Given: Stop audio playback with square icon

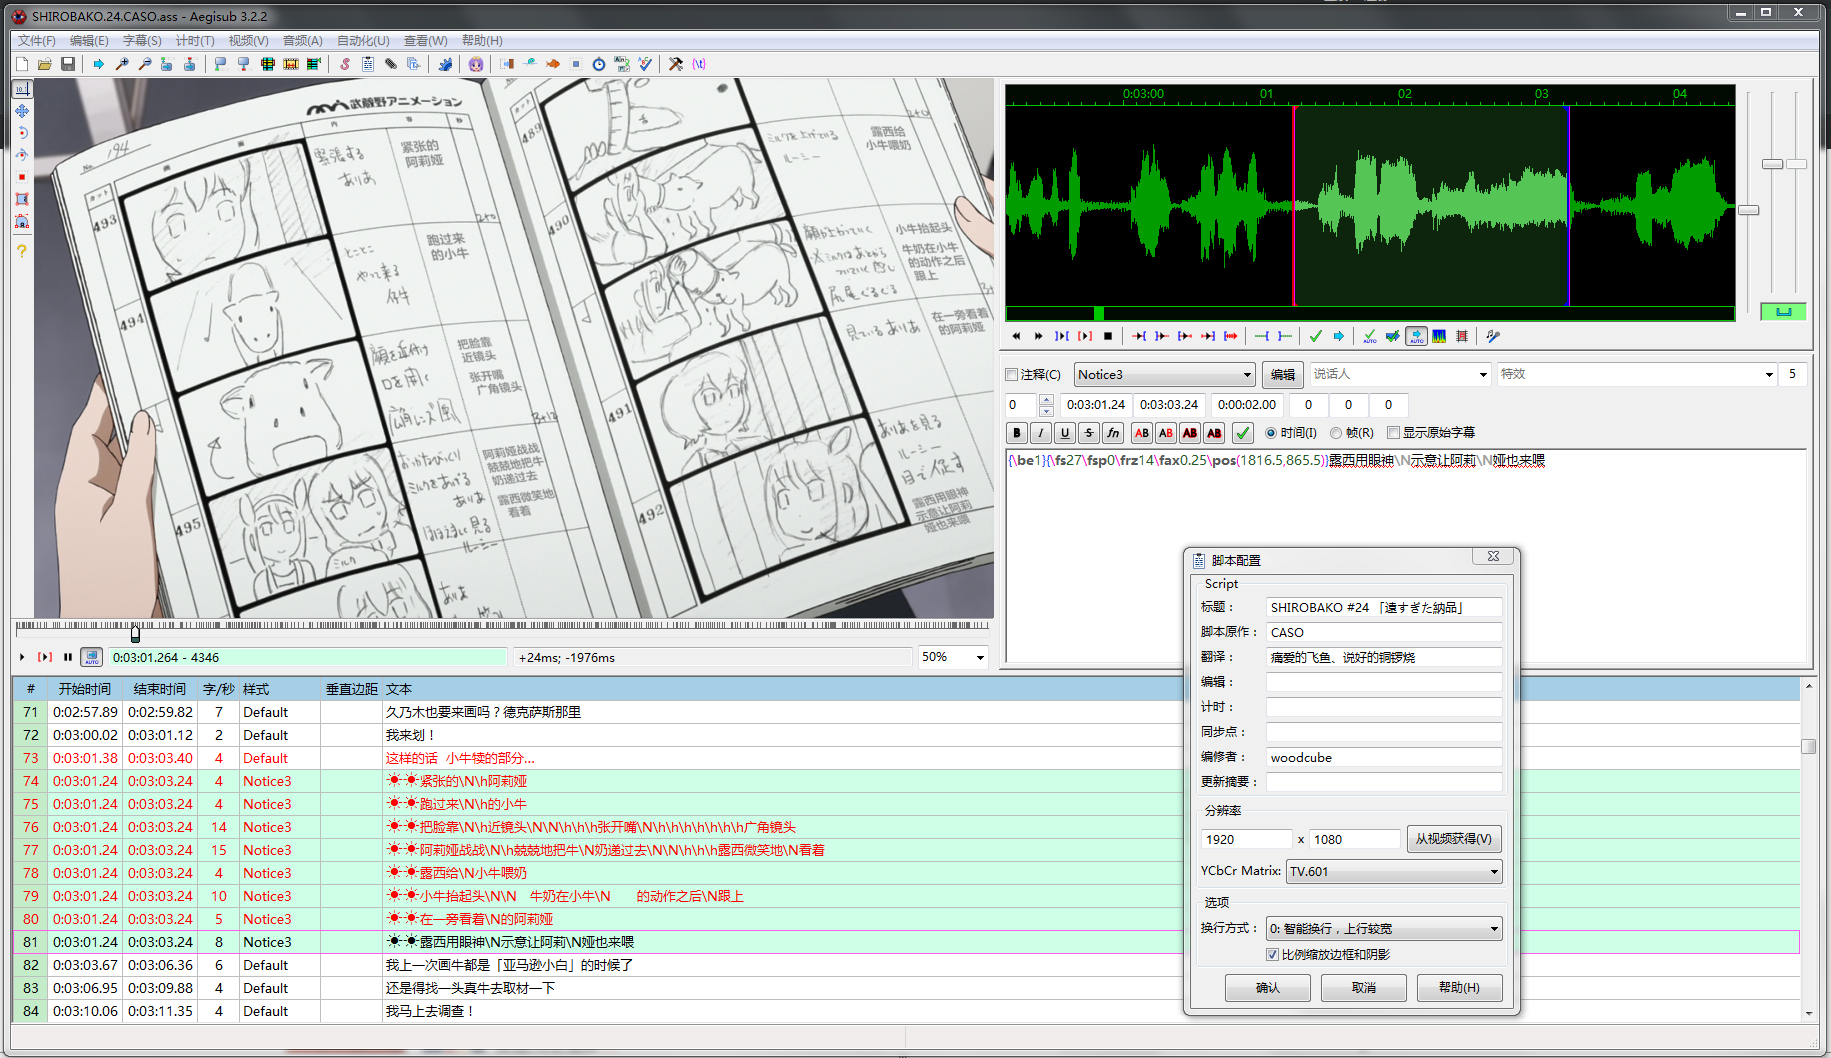Looking at the screenshot, I should 1108,336.
